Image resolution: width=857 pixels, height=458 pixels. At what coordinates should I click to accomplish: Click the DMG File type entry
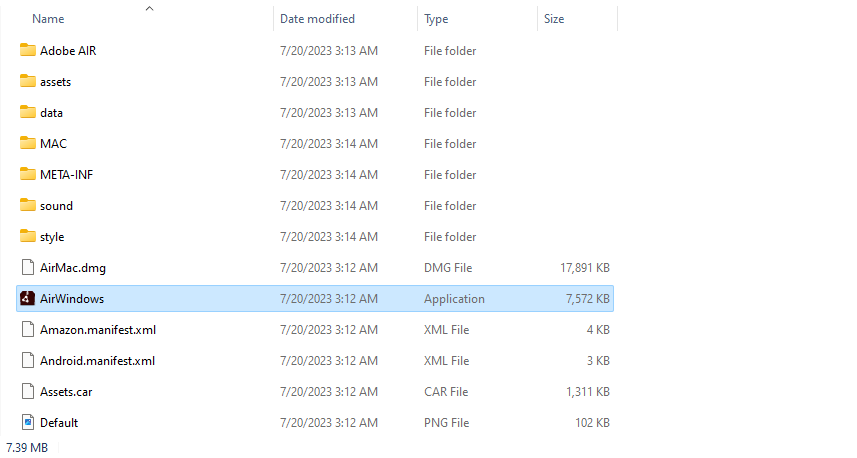point(446,268)
